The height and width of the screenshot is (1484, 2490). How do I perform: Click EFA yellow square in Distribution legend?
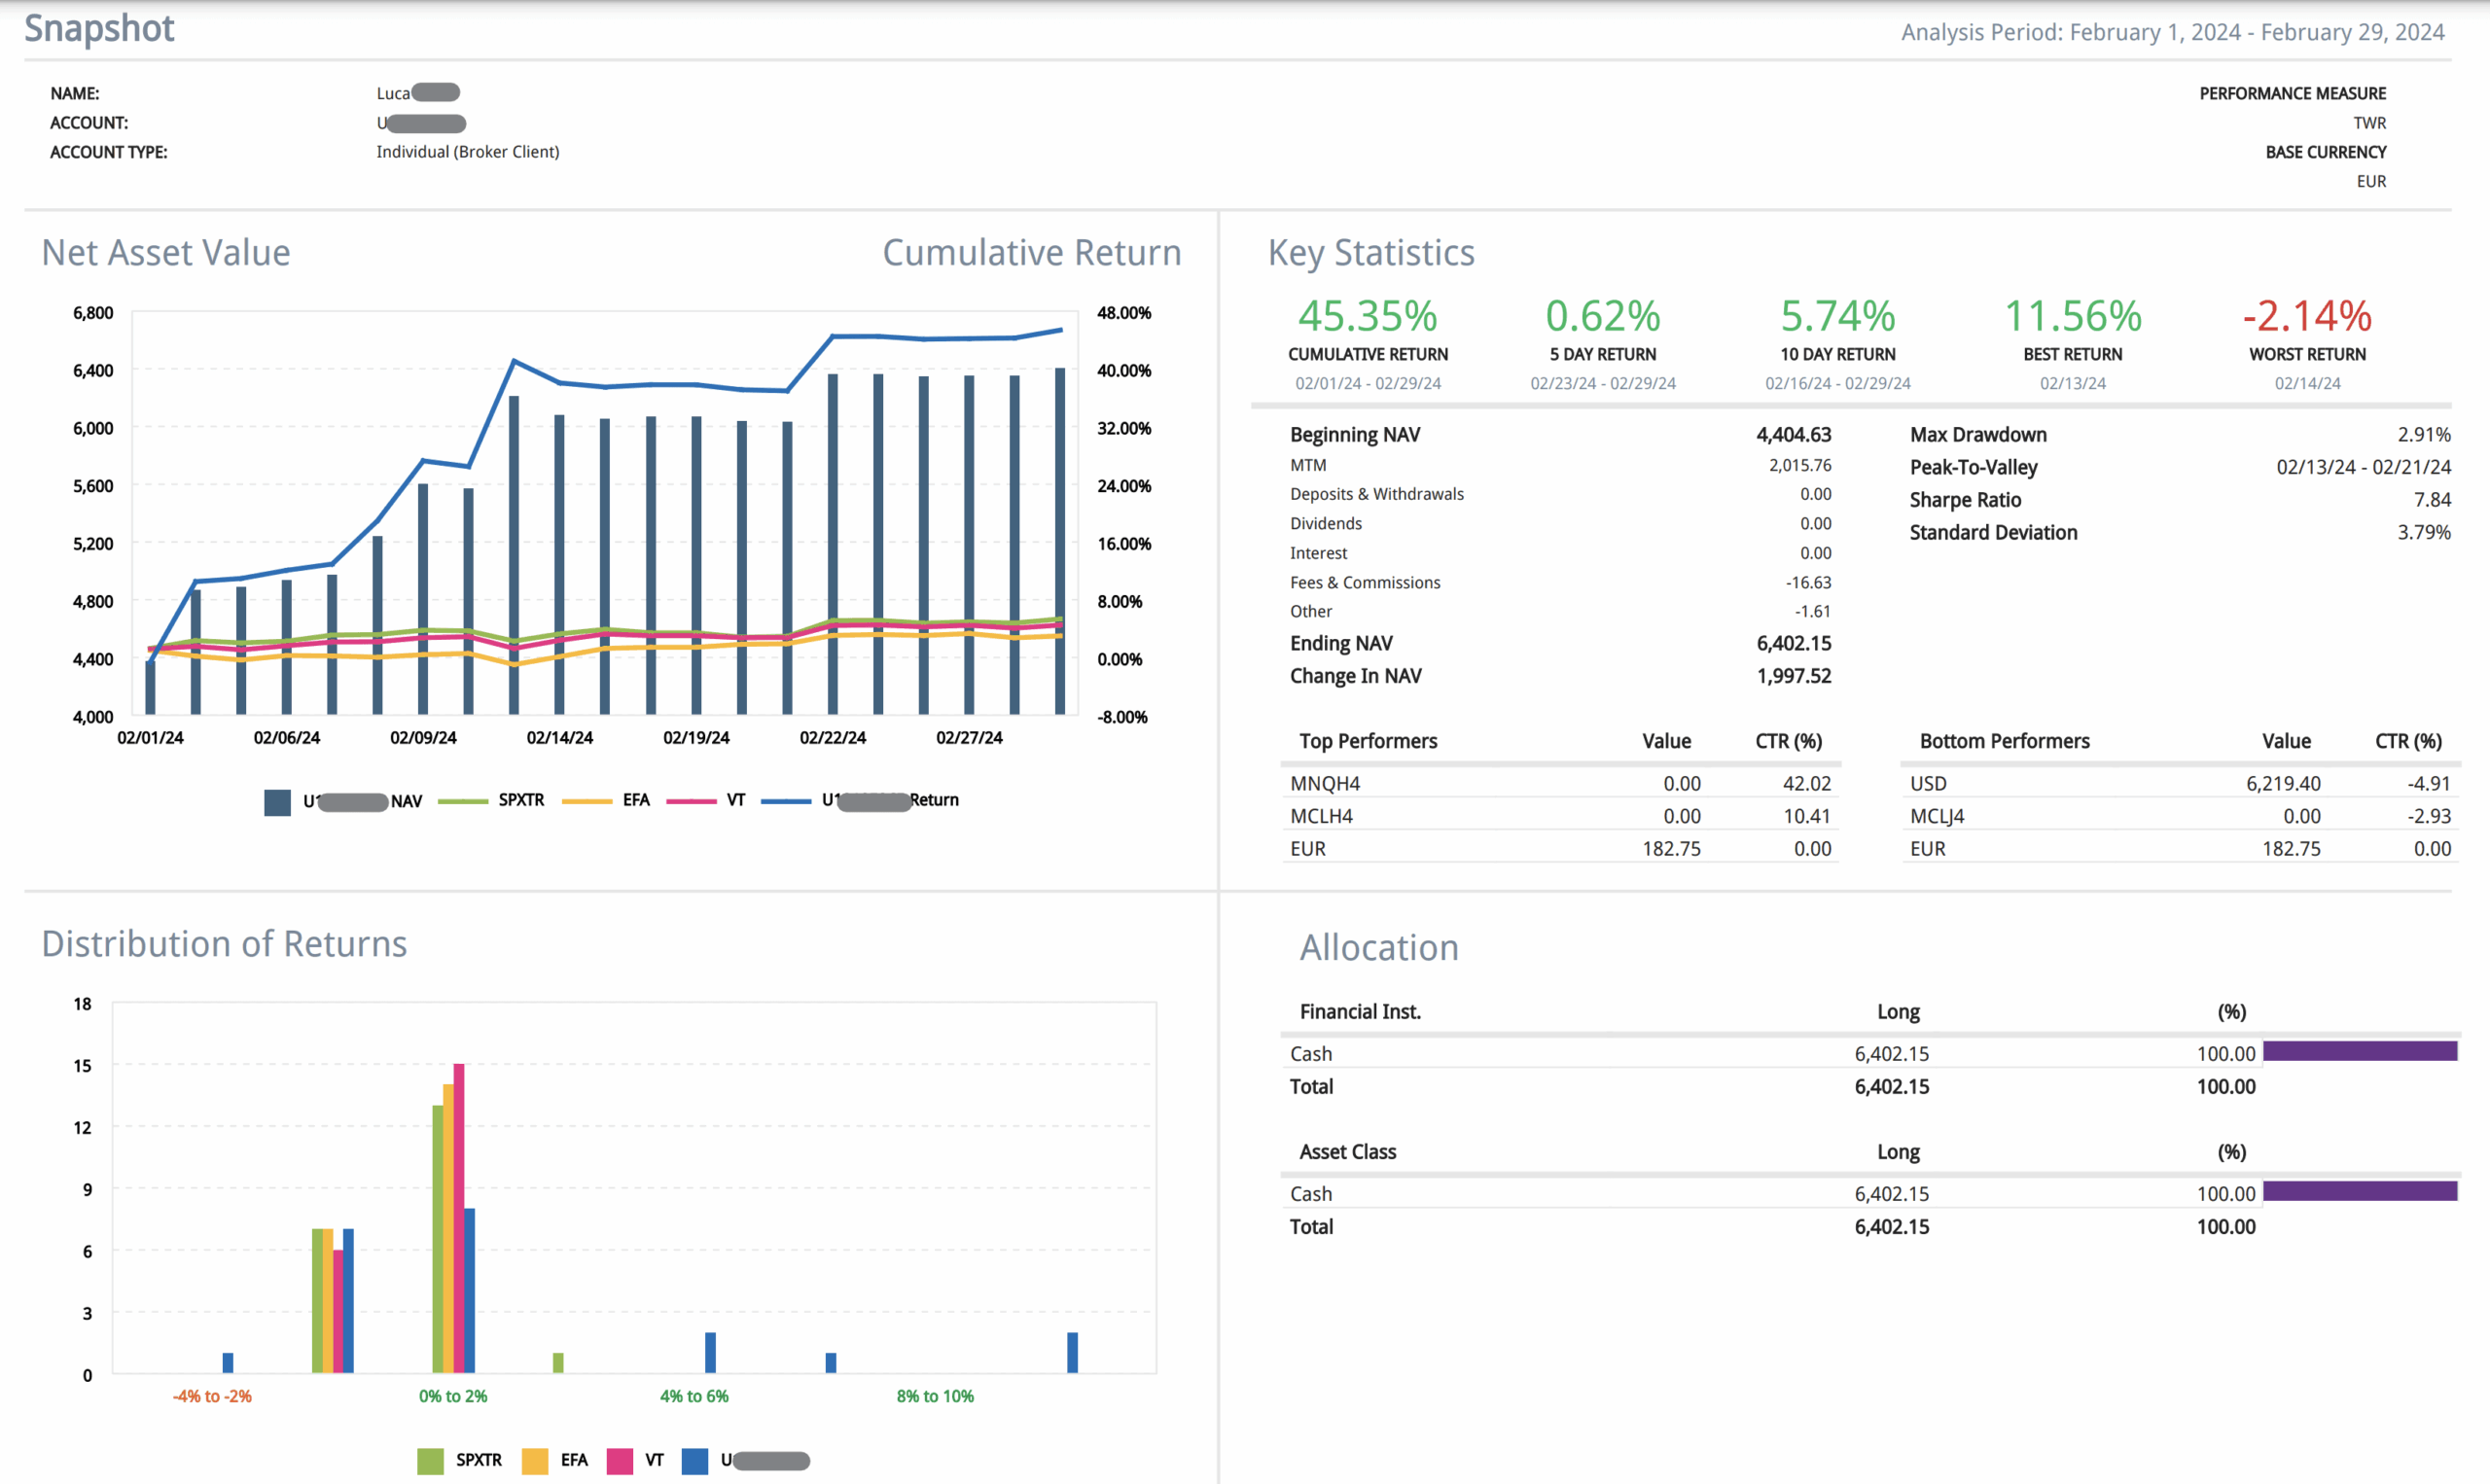click(535, 1461)
